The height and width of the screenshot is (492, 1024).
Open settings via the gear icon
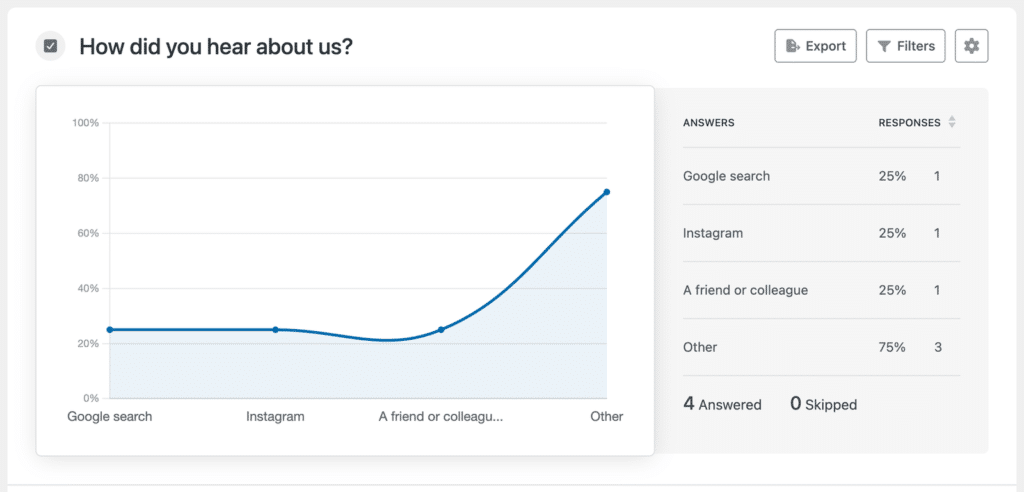tap(972, 46)
